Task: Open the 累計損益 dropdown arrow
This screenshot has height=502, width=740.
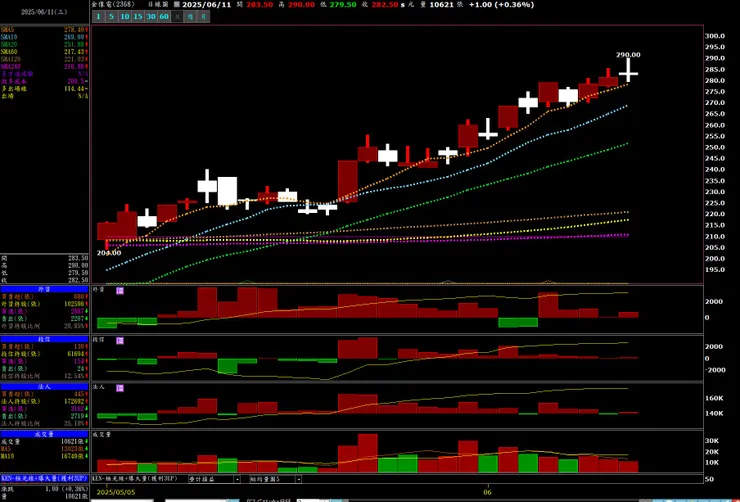Action: click(x=237, y=479)
